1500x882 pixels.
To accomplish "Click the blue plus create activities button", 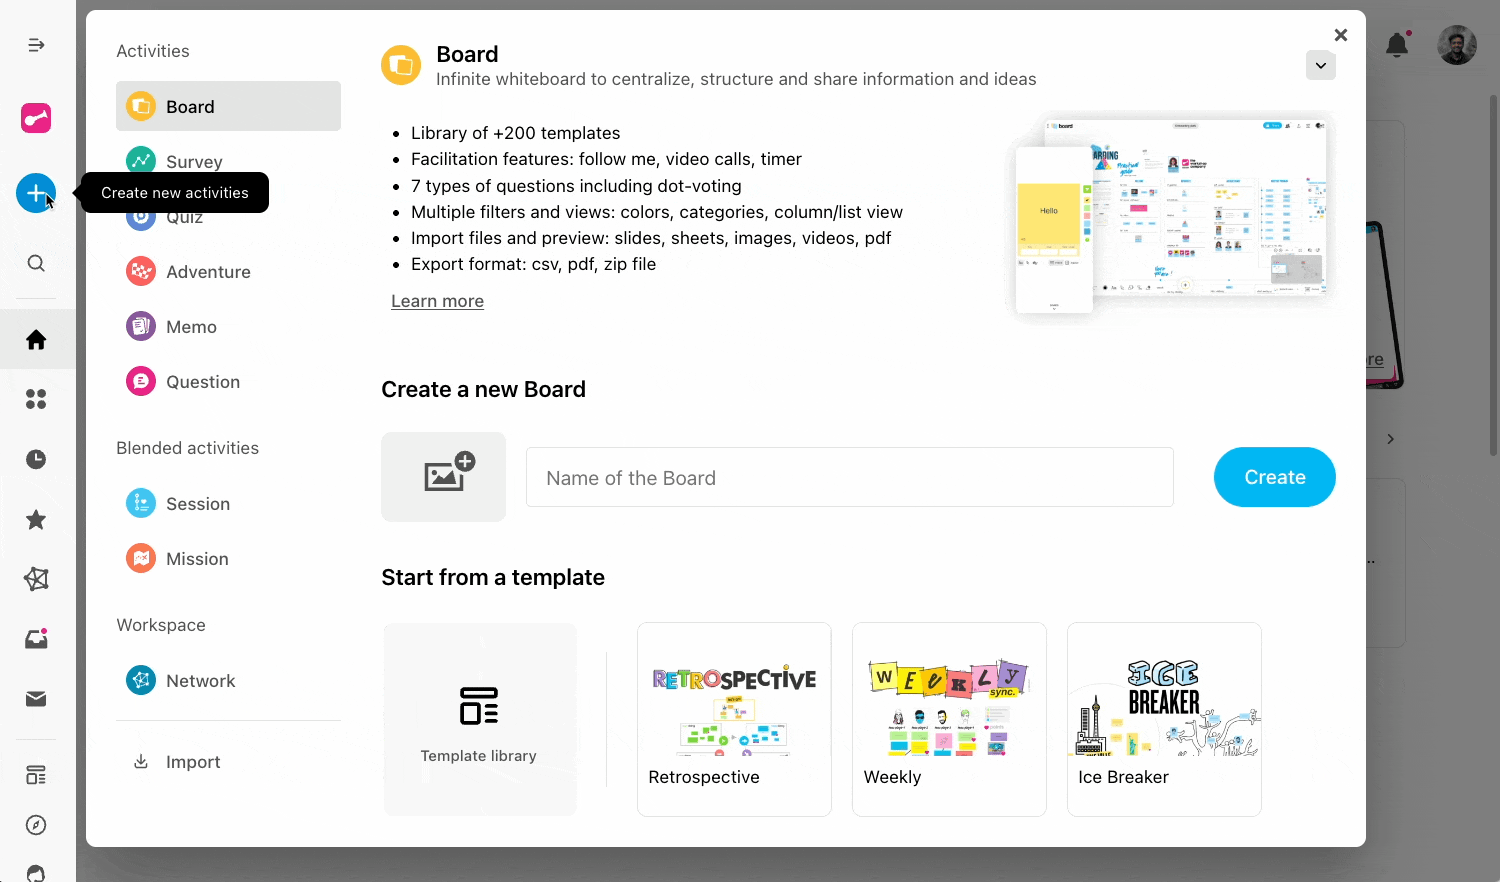I will pos(35,193).
